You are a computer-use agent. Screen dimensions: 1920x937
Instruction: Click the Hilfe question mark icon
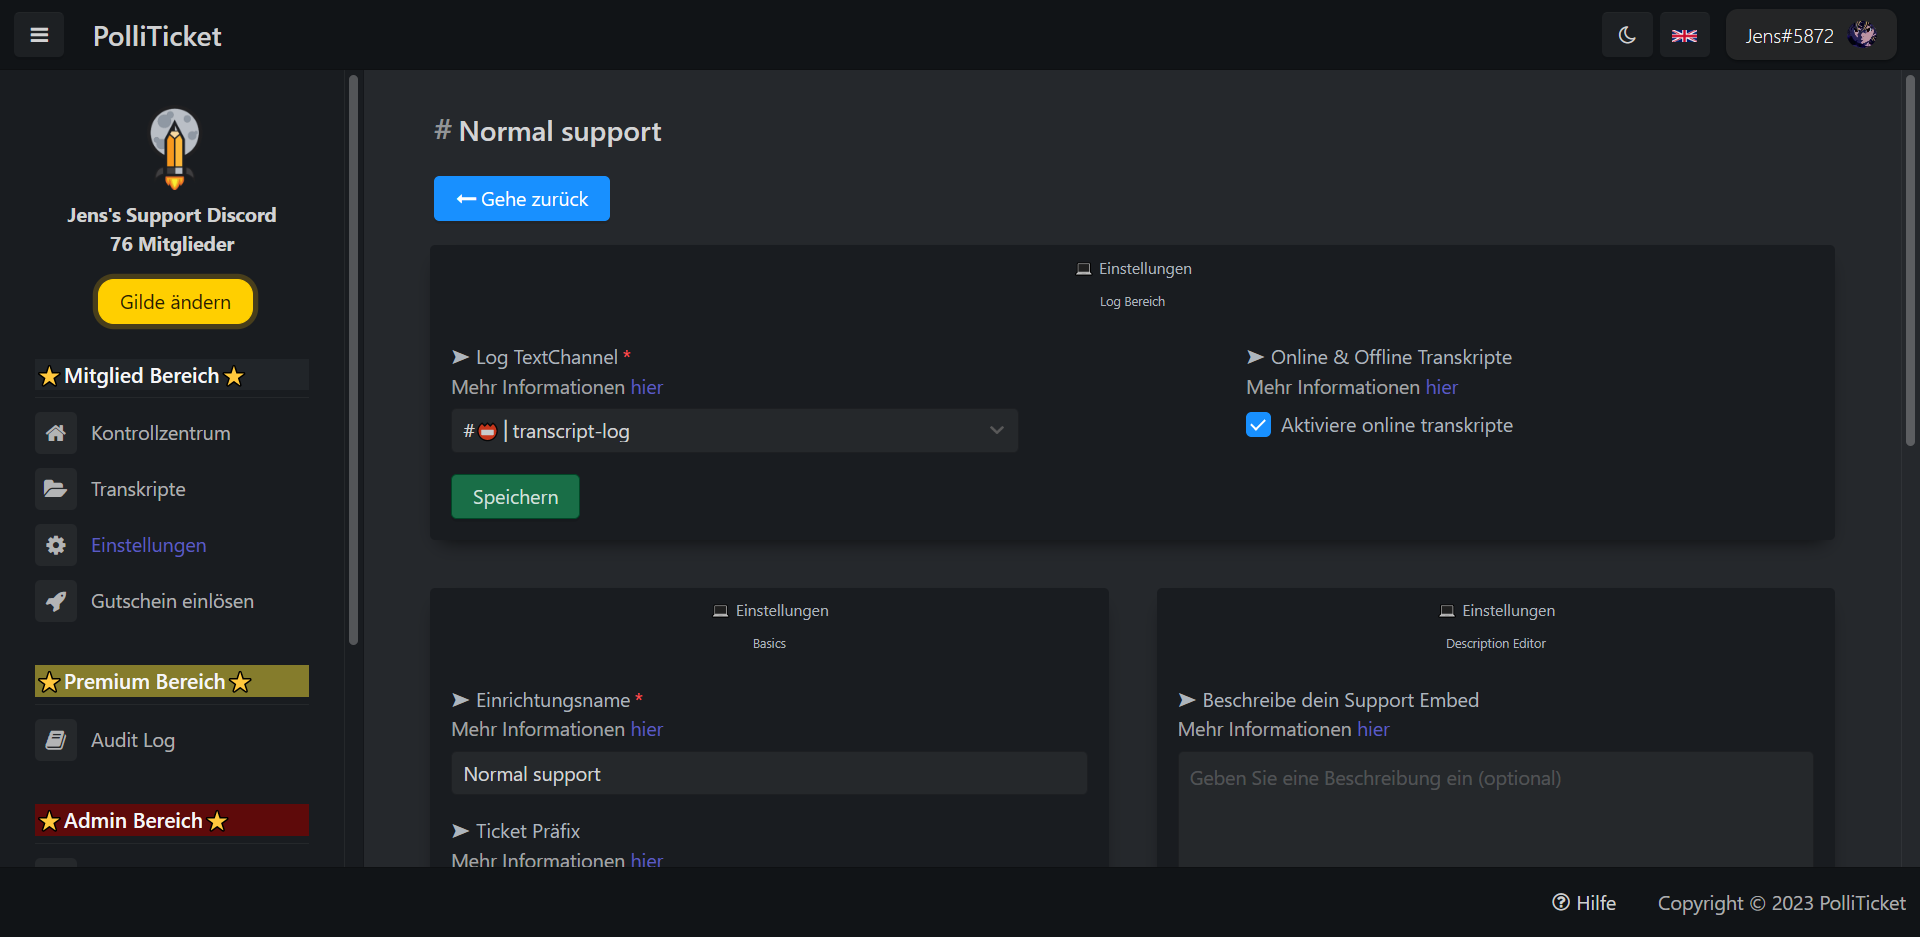pyautogui.click(x=1560, y=902)
